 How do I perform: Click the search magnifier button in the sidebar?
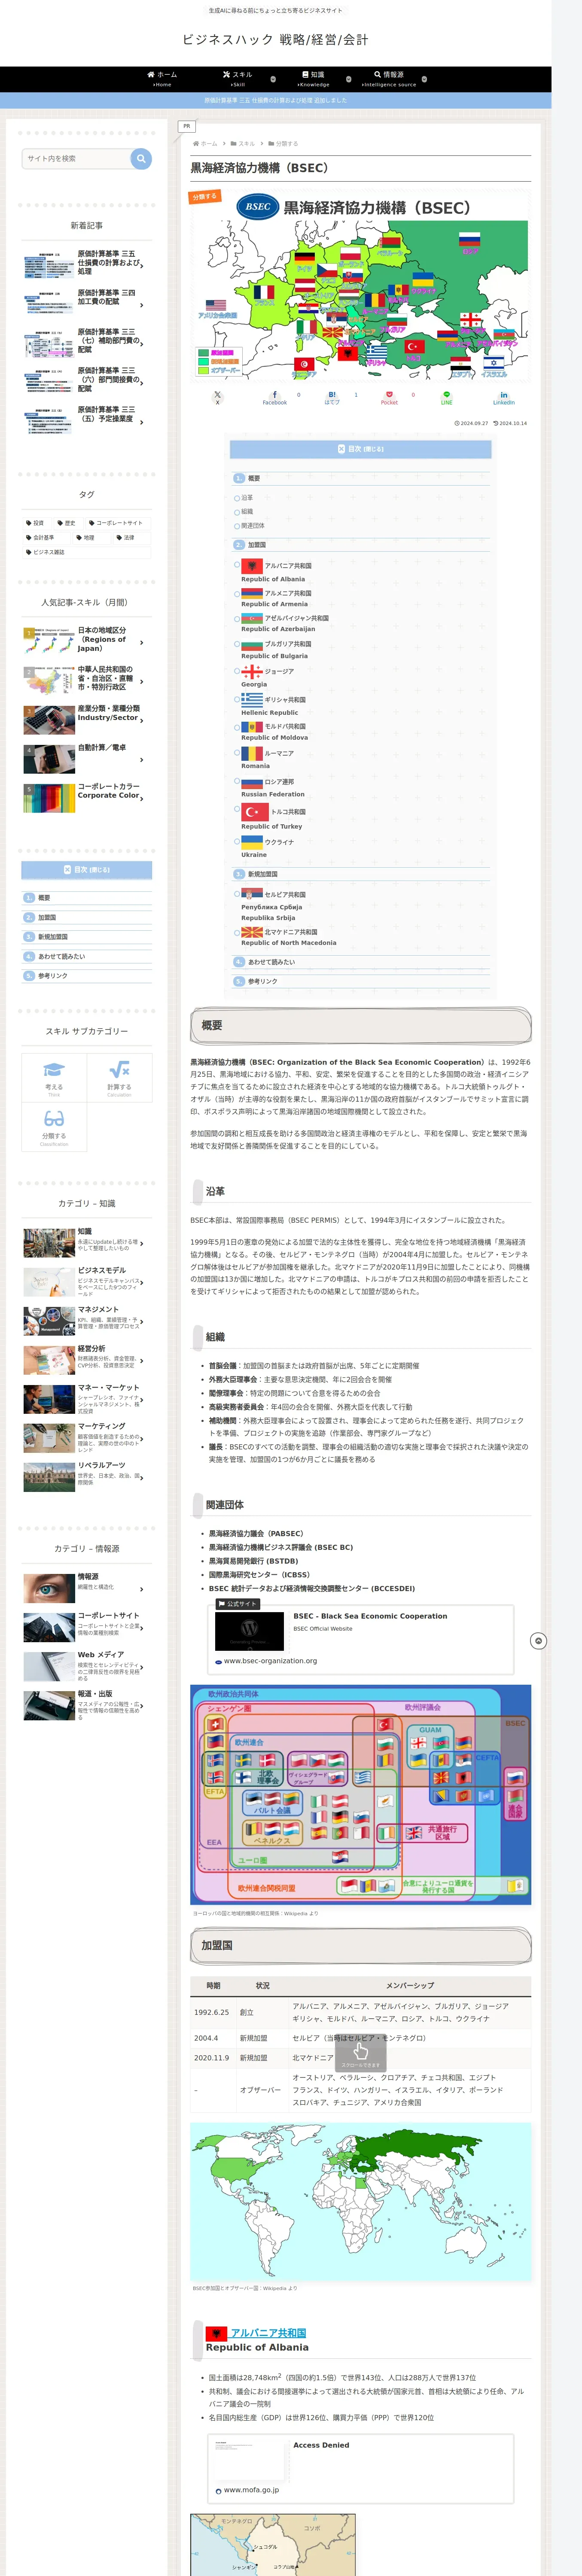[x=141, y=158]
